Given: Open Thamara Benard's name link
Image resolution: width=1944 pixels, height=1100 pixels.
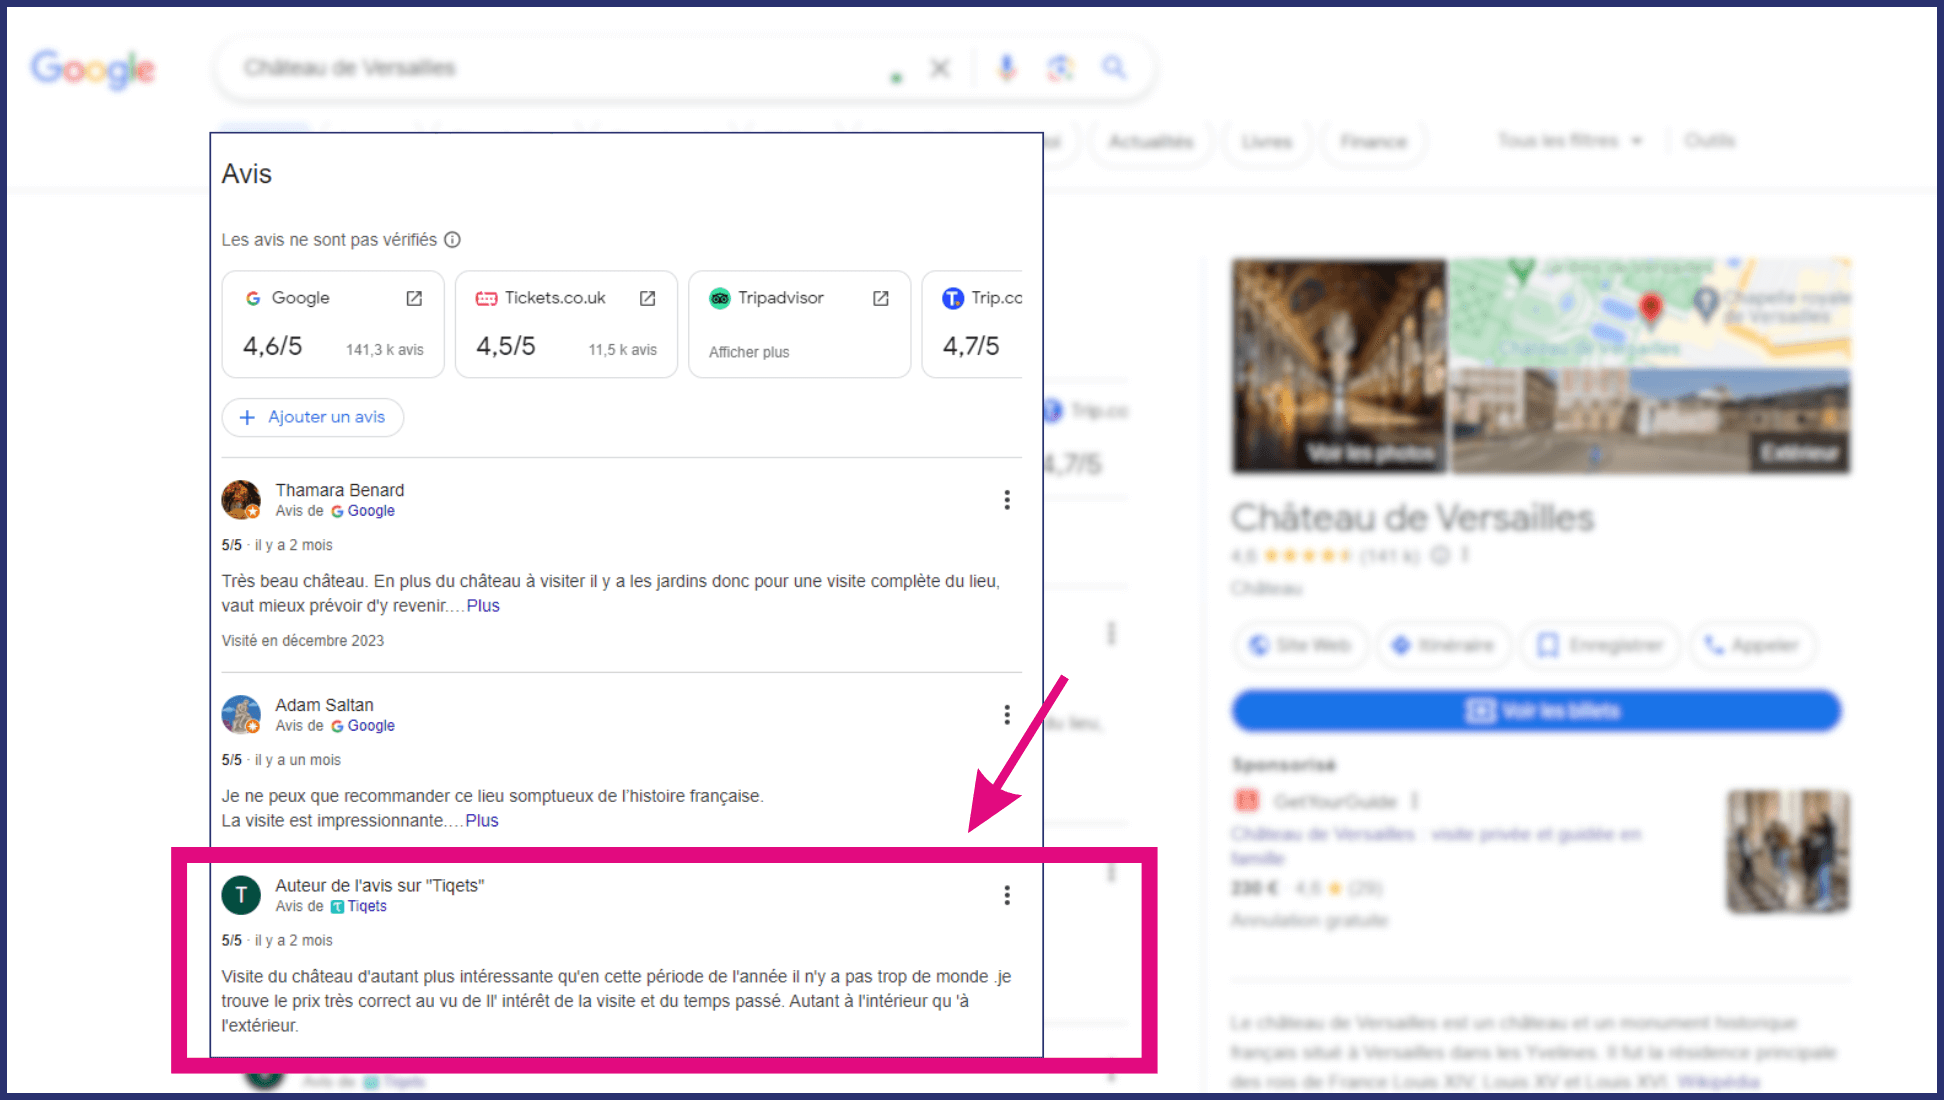Looking at the screenshot, I should [340, 490].
